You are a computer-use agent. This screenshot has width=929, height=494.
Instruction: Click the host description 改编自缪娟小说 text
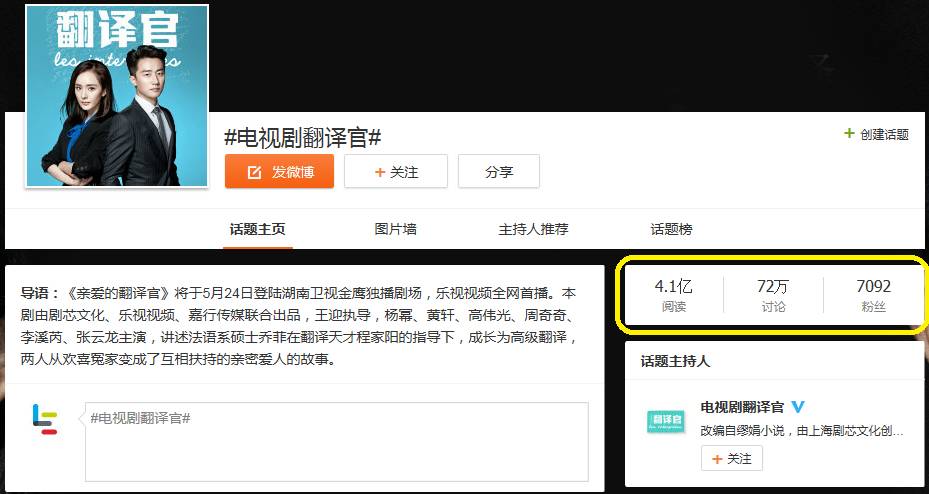tap(802, 431)
